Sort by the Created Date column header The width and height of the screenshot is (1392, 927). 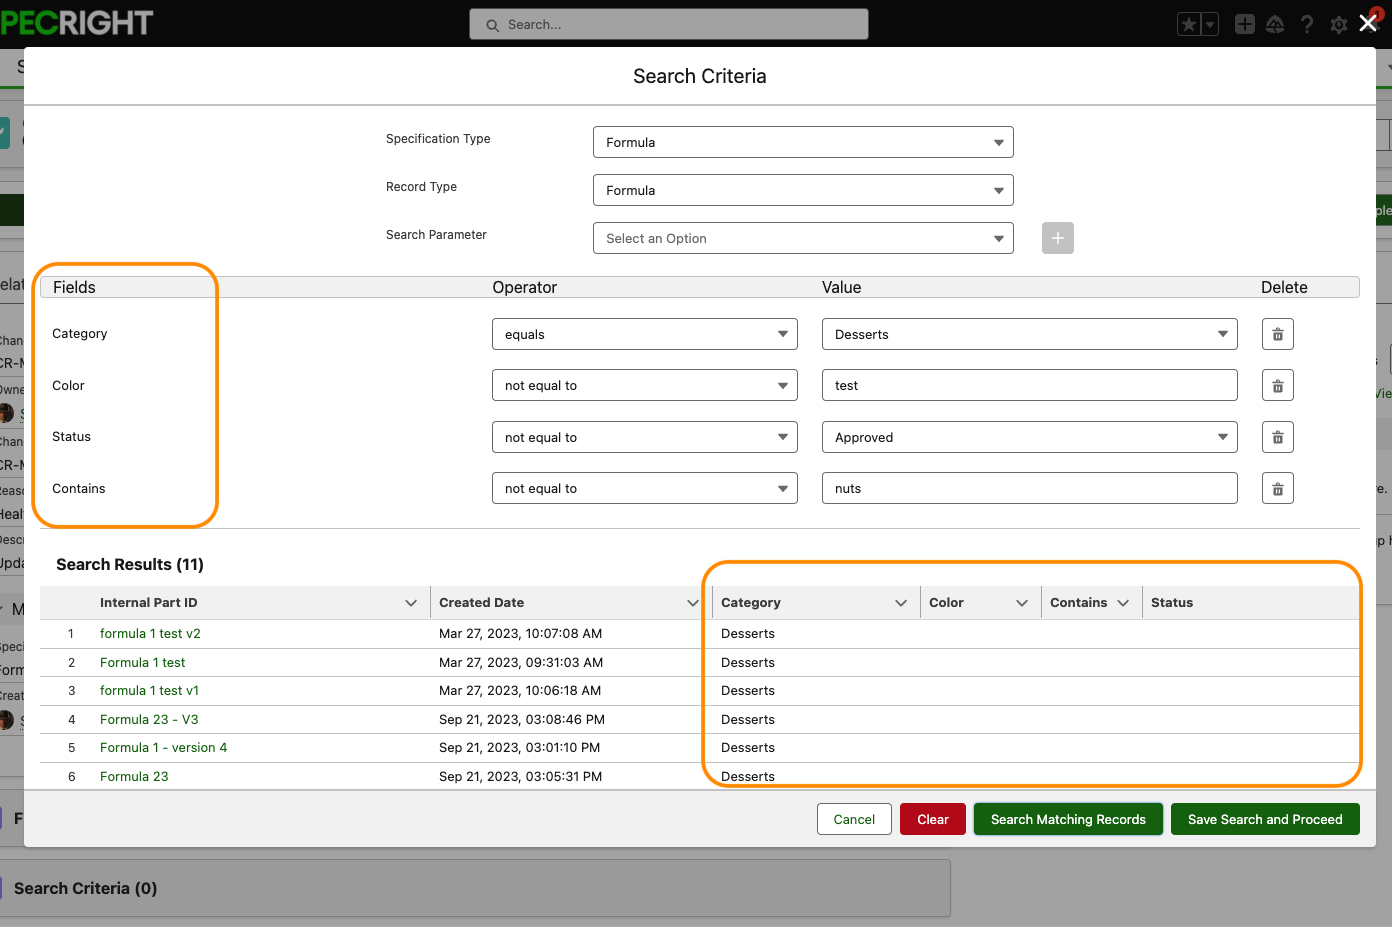(482, 603)
